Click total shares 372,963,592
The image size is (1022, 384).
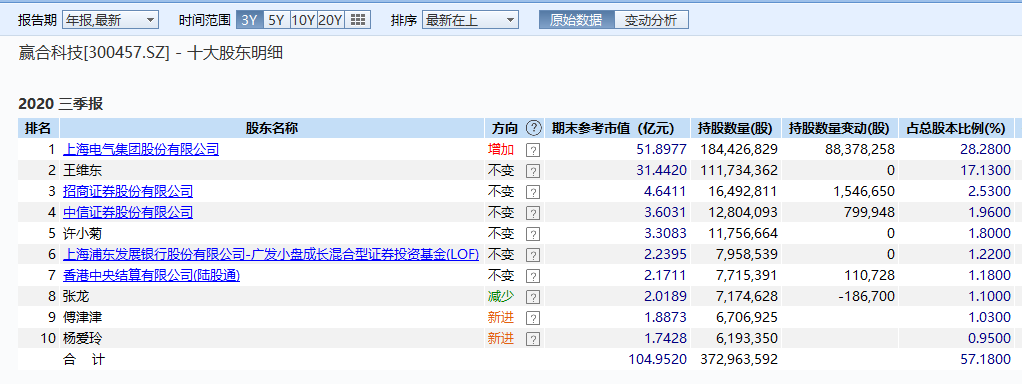pyautogui.click(x=739, y=359)
